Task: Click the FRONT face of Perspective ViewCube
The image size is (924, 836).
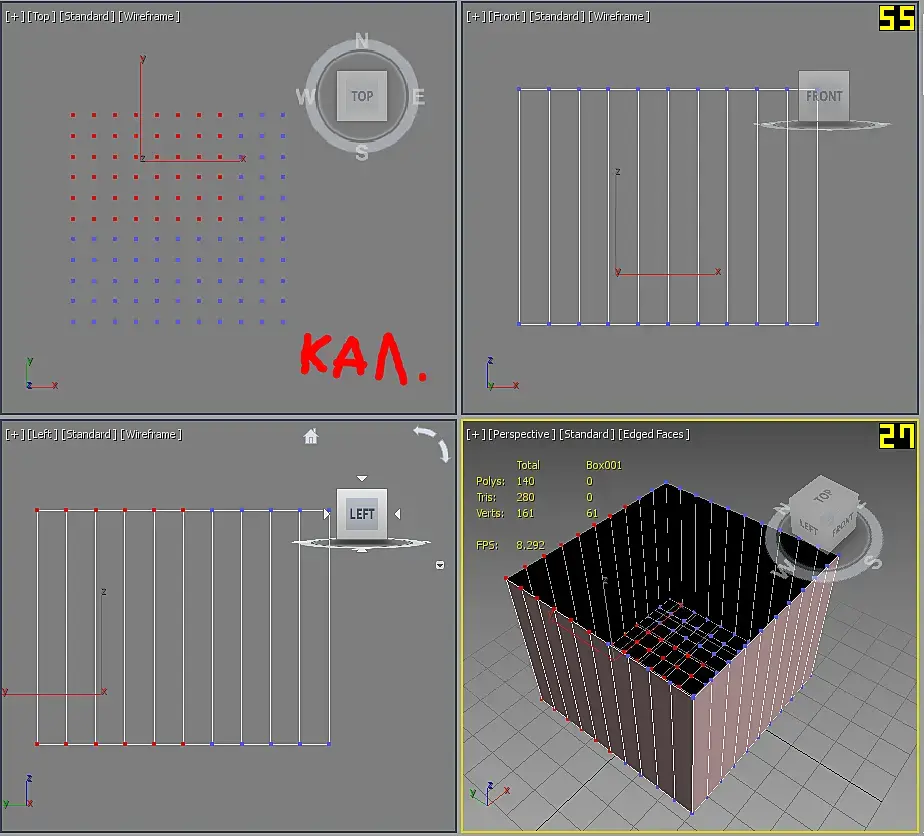Action: point(843,523)
